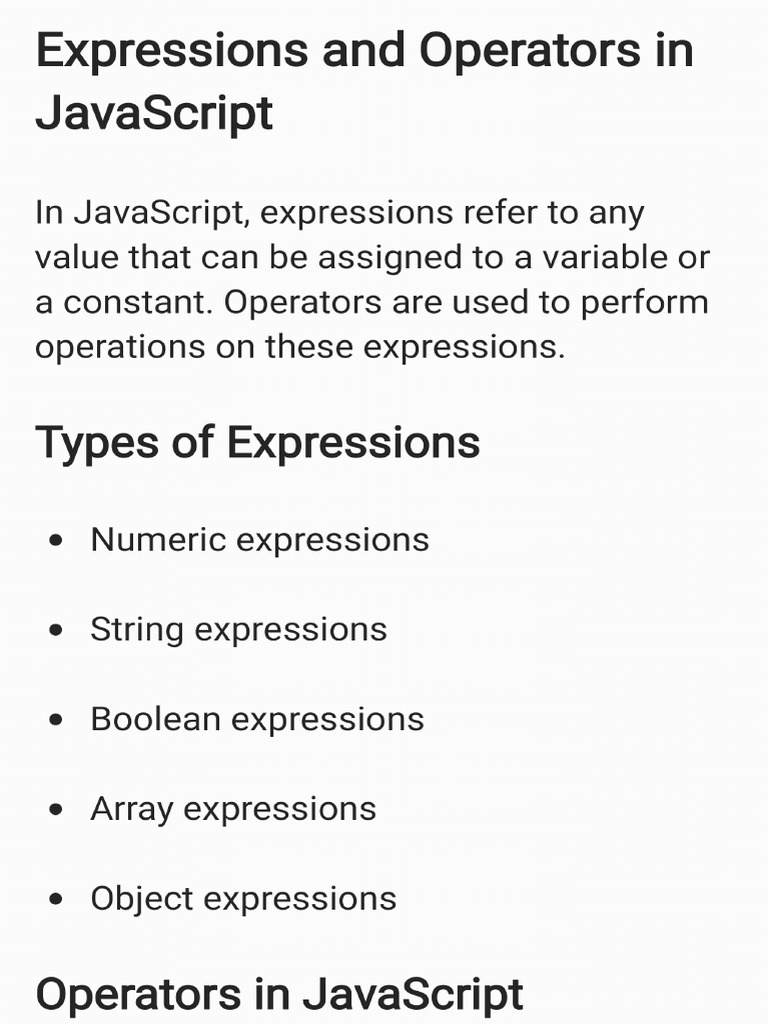Screen dimensions: 768x1024
Task: Select the 'Operators in JavaScript' heading
Action: [280, 995]
